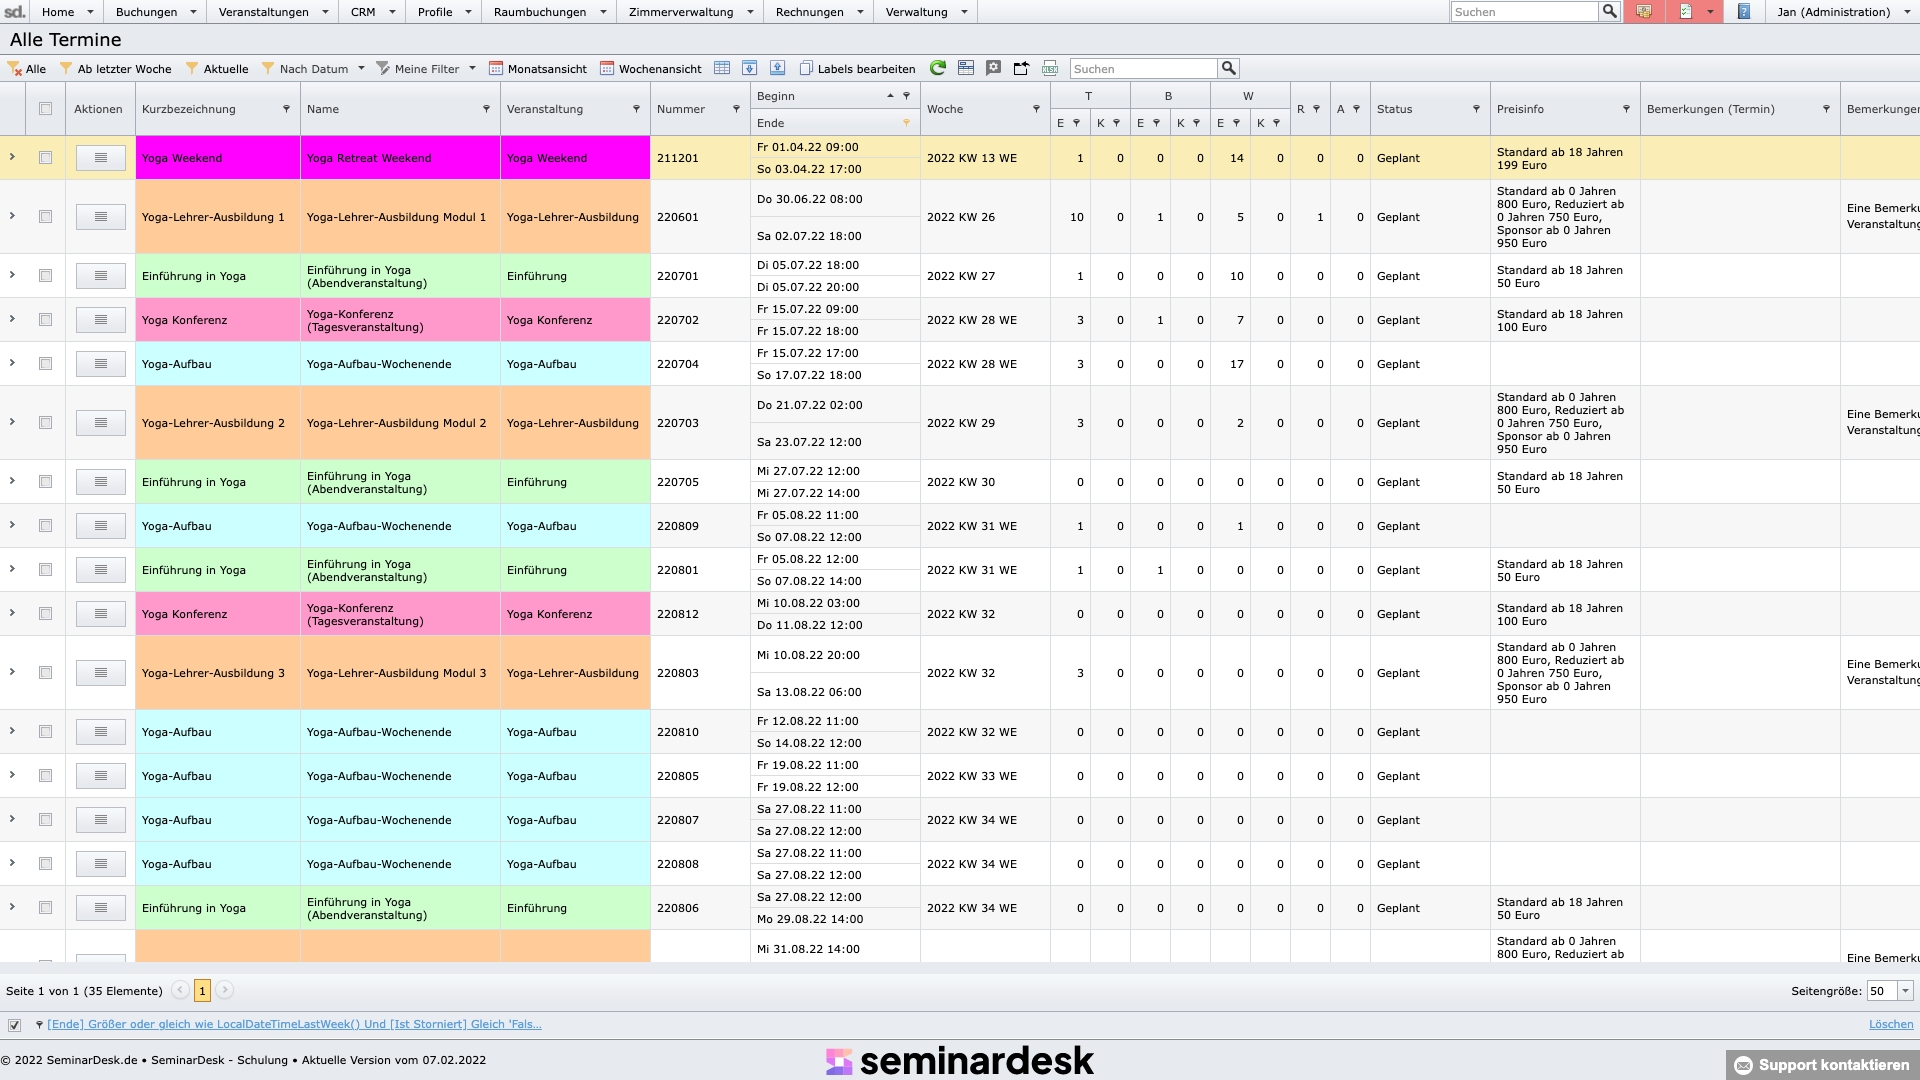Click Support kontaktieren button
The height and width of the screenshot is (1080, 1920).
[1822, 1065]
